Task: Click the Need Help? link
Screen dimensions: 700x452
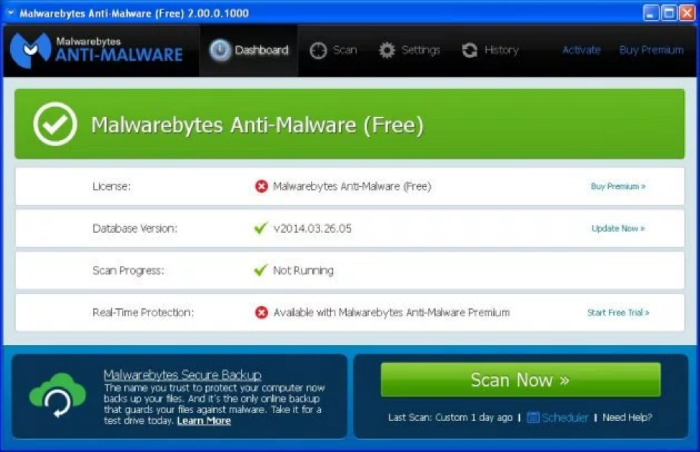Action: [627, 417]
